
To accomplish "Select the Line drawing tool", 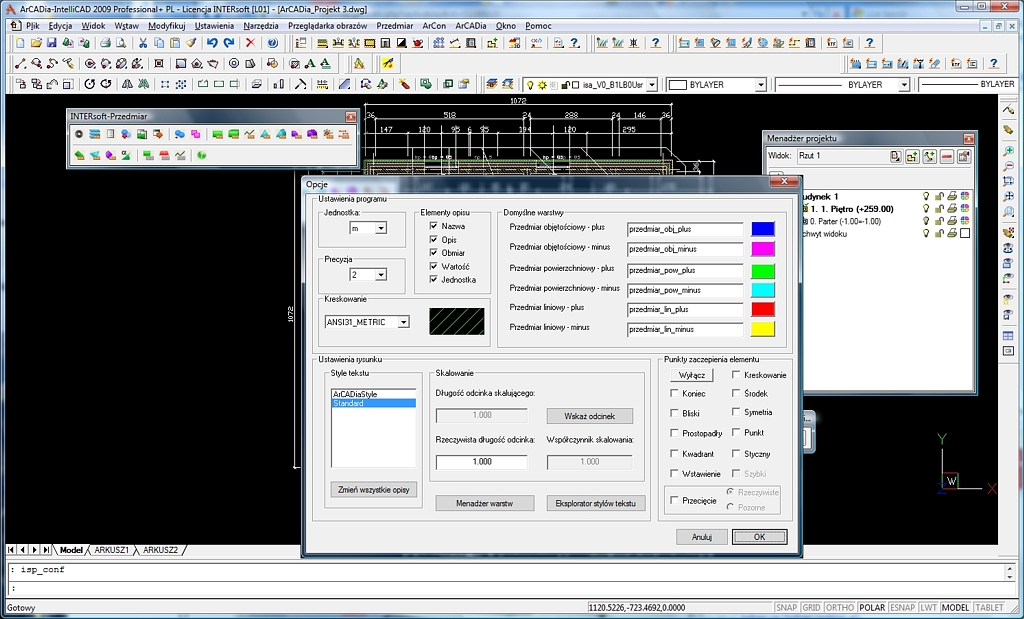I will (20, 64).
